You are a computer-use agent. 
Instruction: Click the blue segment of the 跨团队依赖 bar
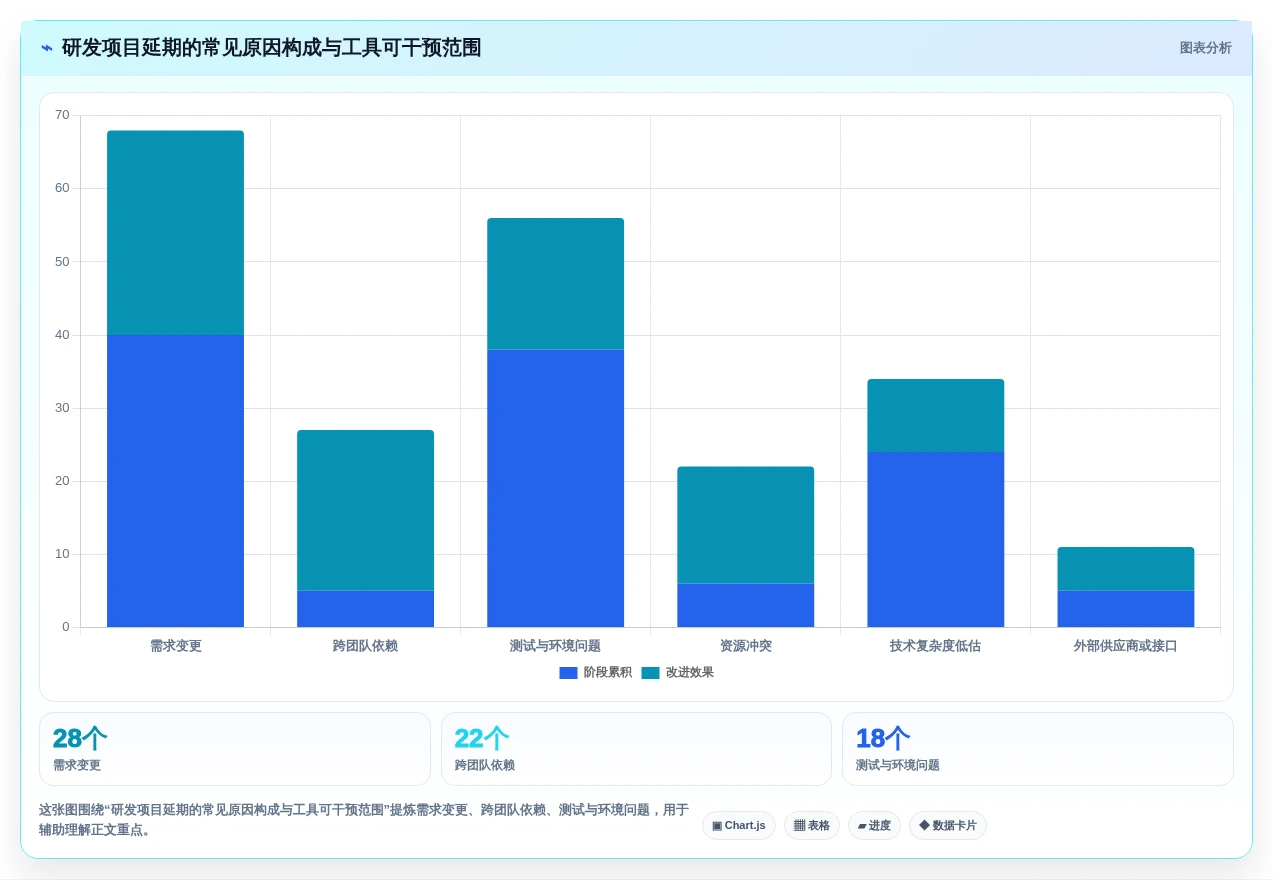365,609
